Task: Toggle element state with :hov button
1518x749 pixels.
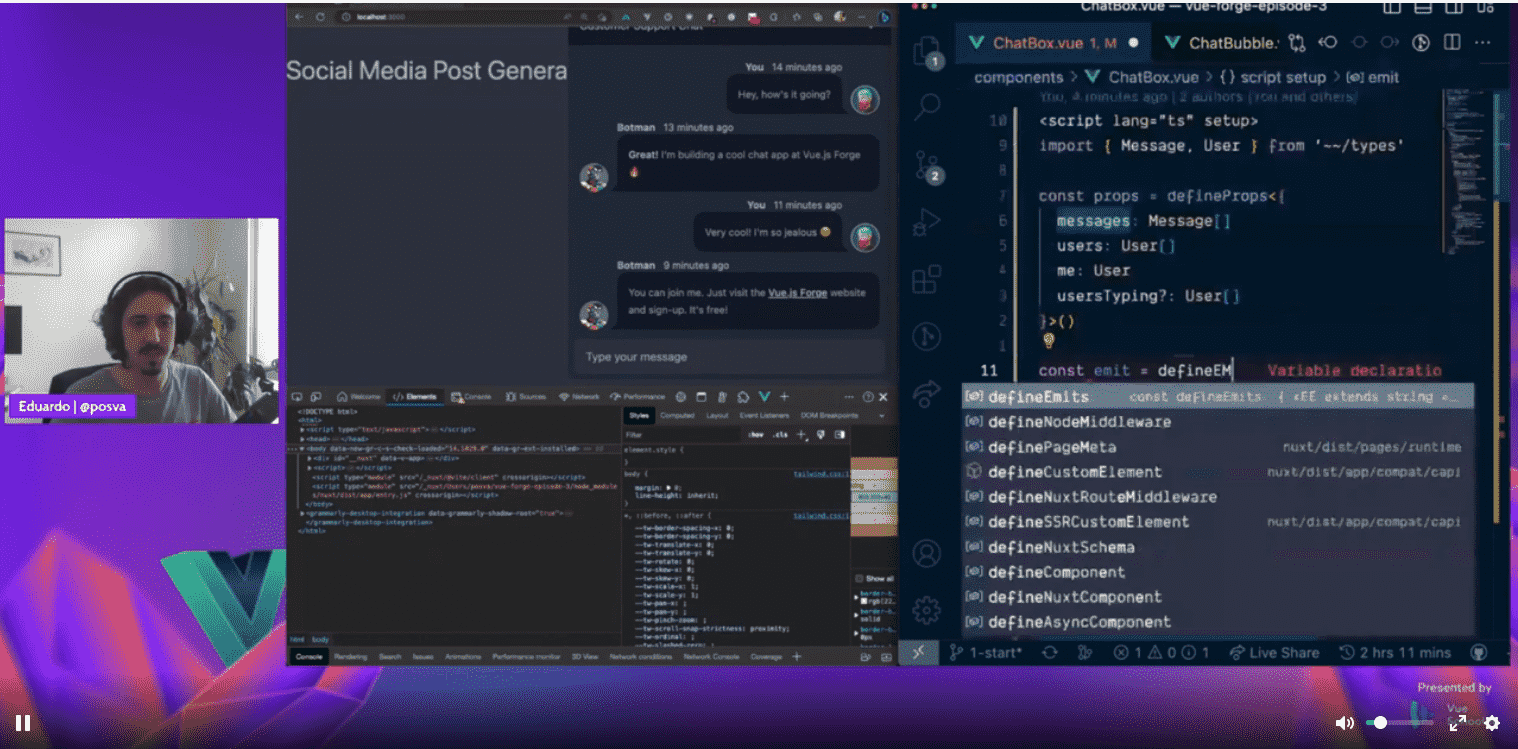Action: (757, 435)
